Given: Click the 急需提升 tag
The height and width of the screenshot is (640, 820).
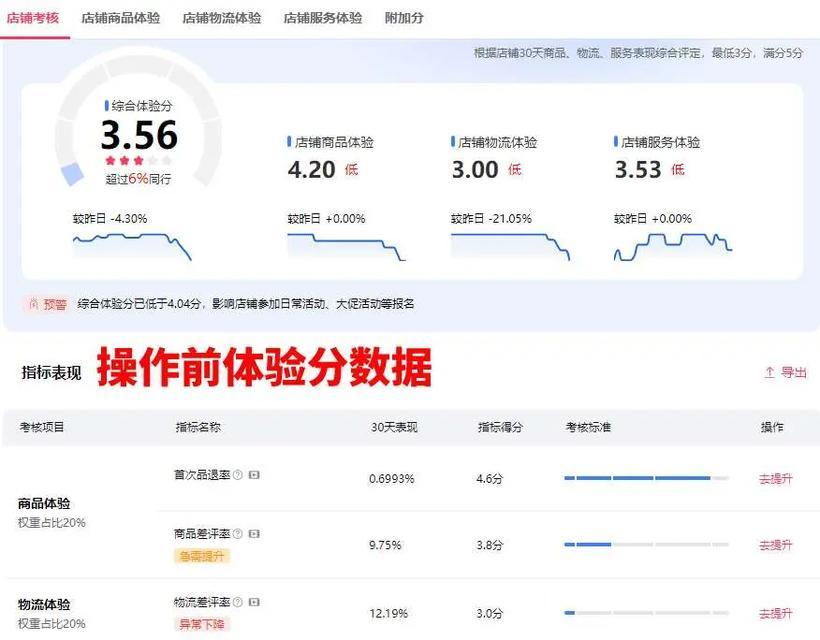Looking at the screenshot, I should (x=202, y=556).
